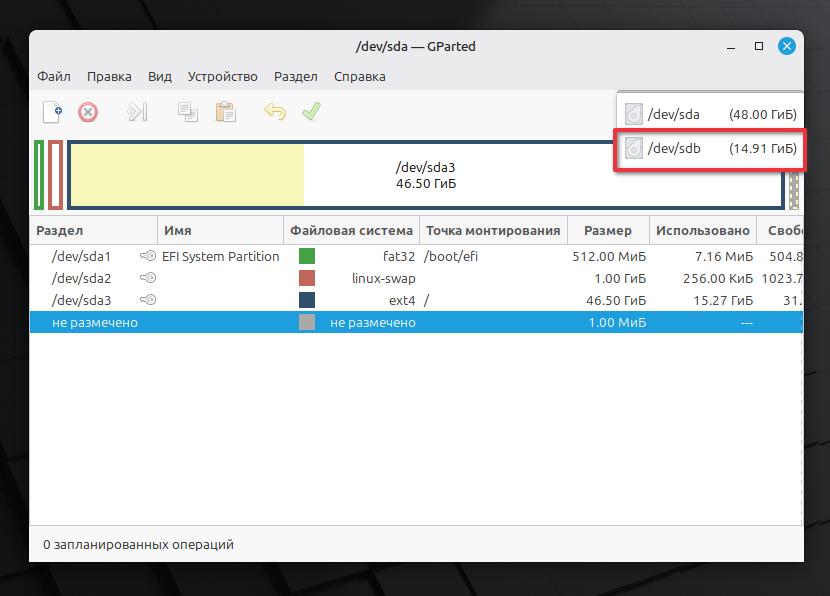
Task: Click the 1.00 МиБ unallocated size cell
Action: tap(617, 322)
